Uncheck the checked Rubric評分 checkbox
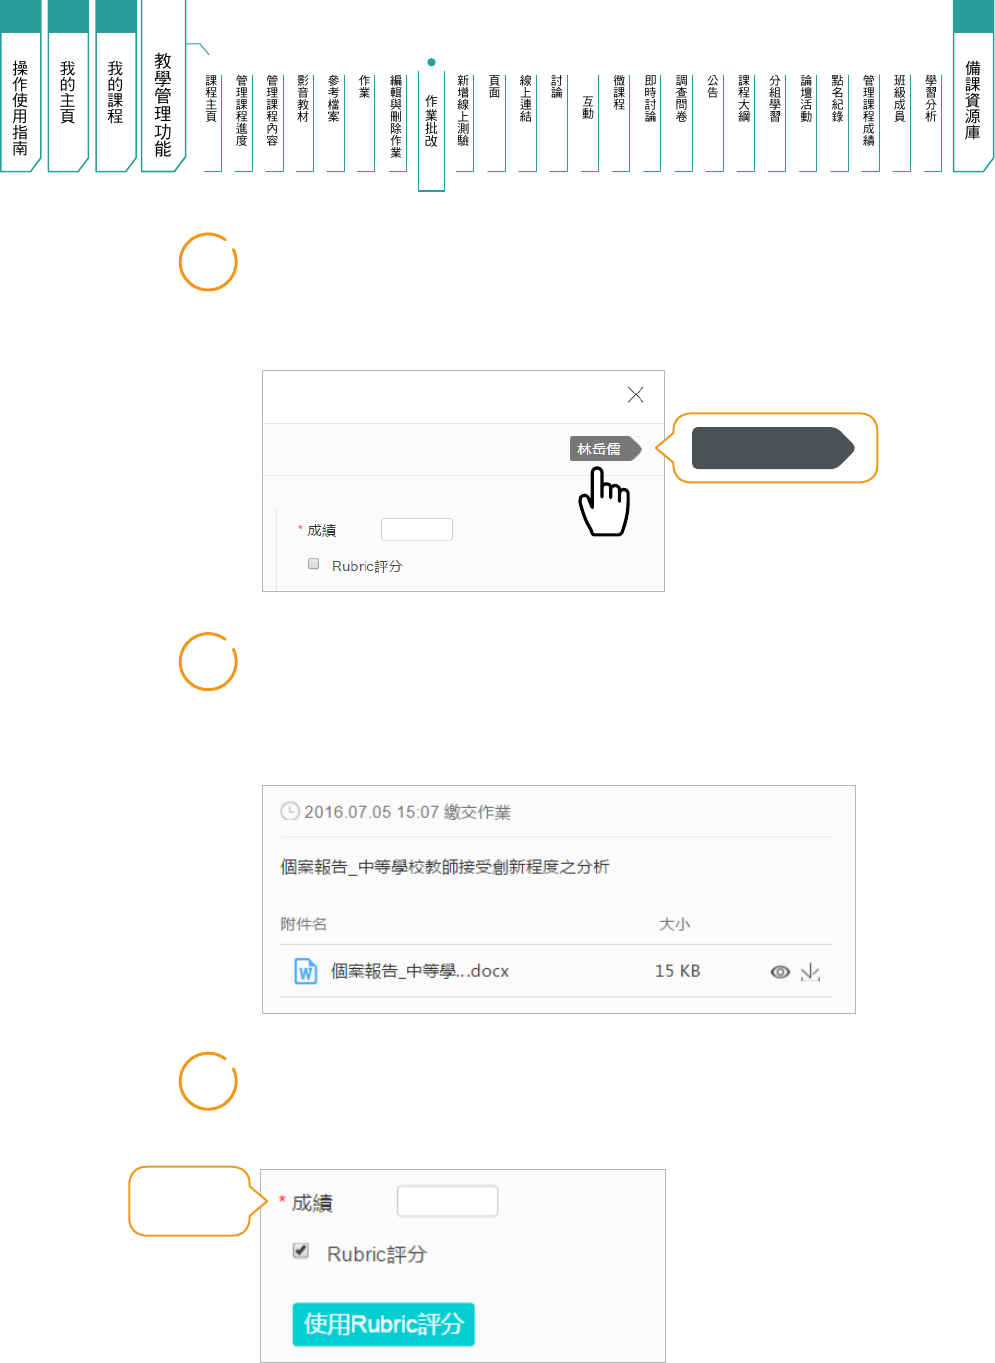Image resolution: width=995 pixels, height=1363 pixels. click(x=301, y=1250)
